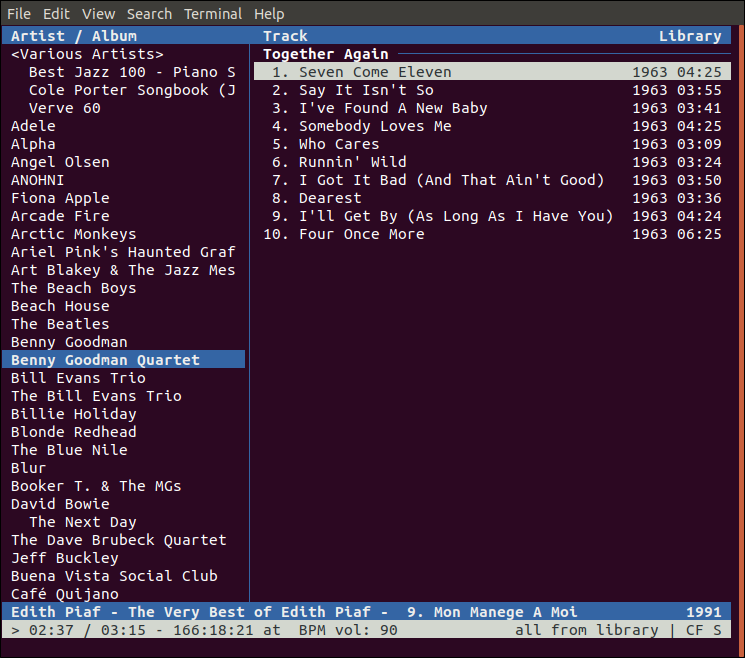Select track 4 Somebody Loves Me
Screen dimensions: 745x658
tap(492, 126)
